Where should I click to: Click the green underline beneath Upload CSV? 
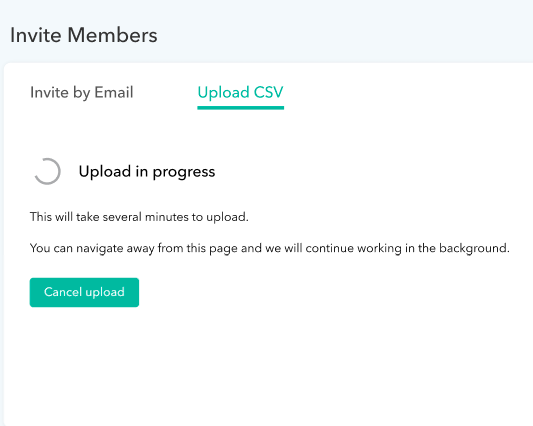point(240,108)
